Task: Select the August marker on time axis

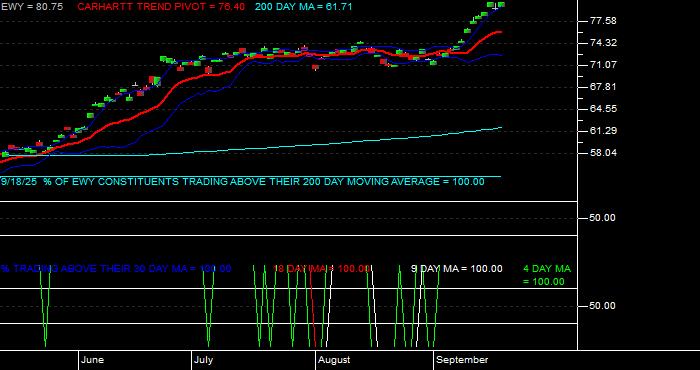Action: coord(334,360)
